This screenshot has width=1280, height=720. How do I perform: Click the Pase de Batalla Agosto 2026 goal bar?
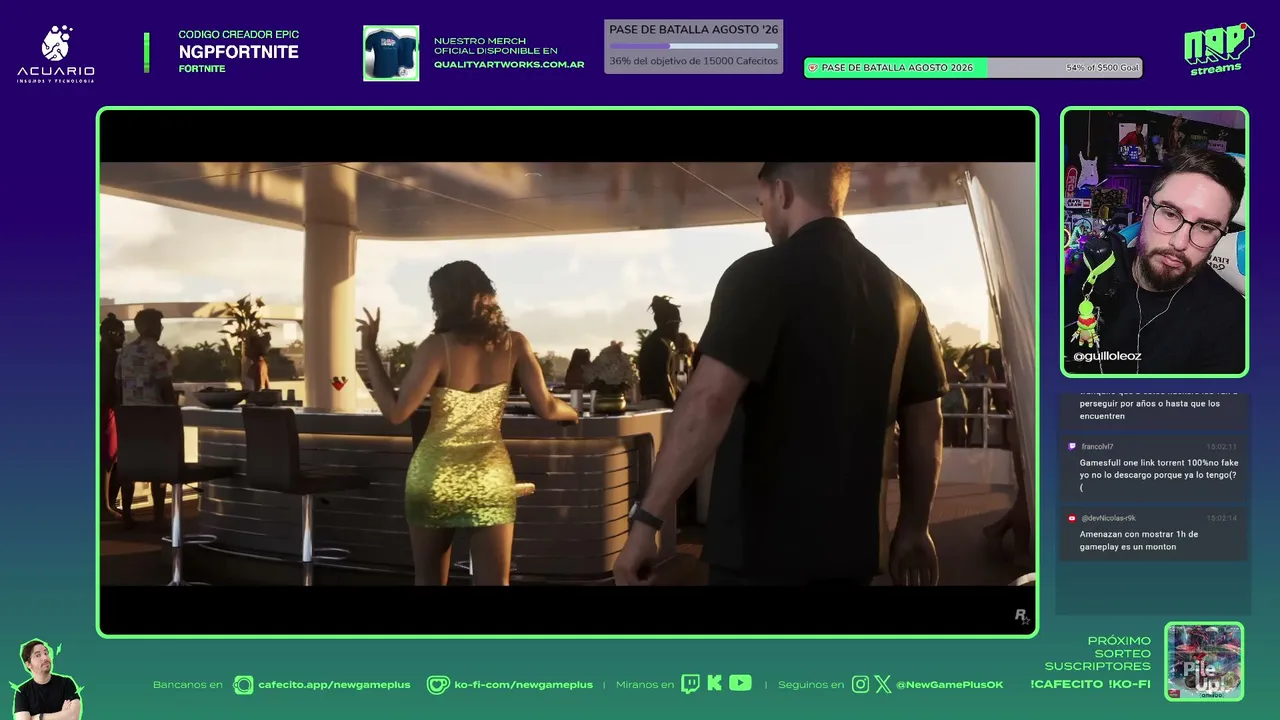[973, 68]
